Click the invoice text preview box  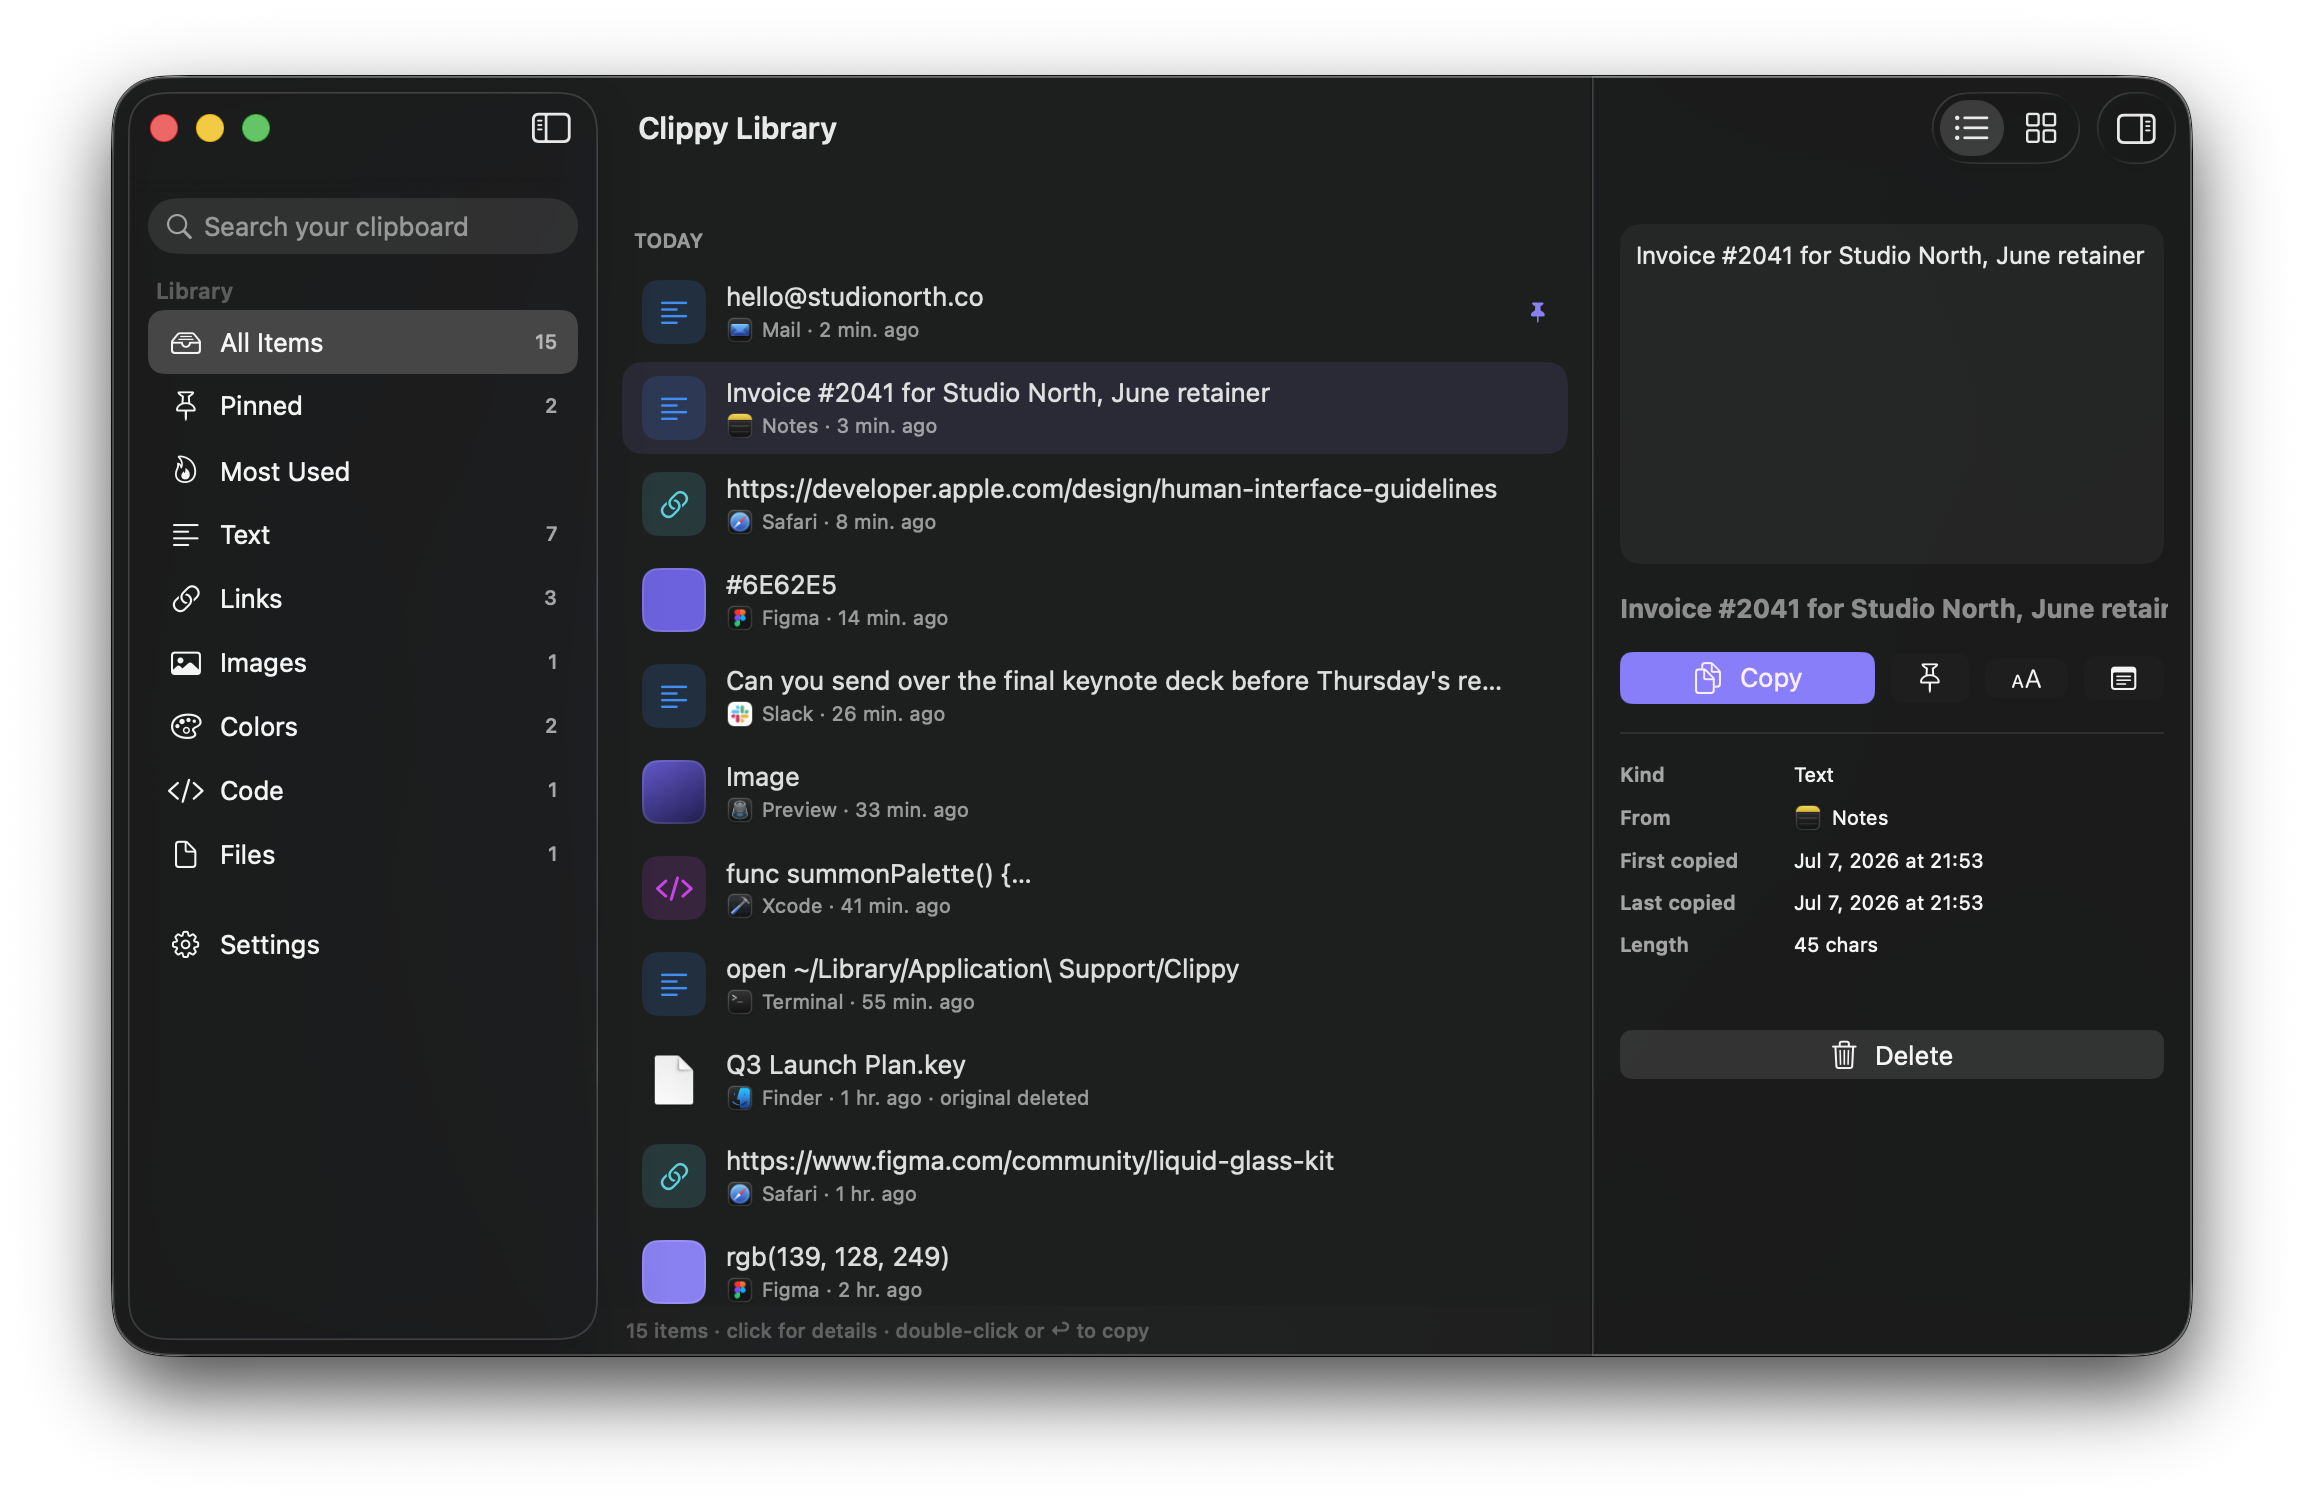1891,394
